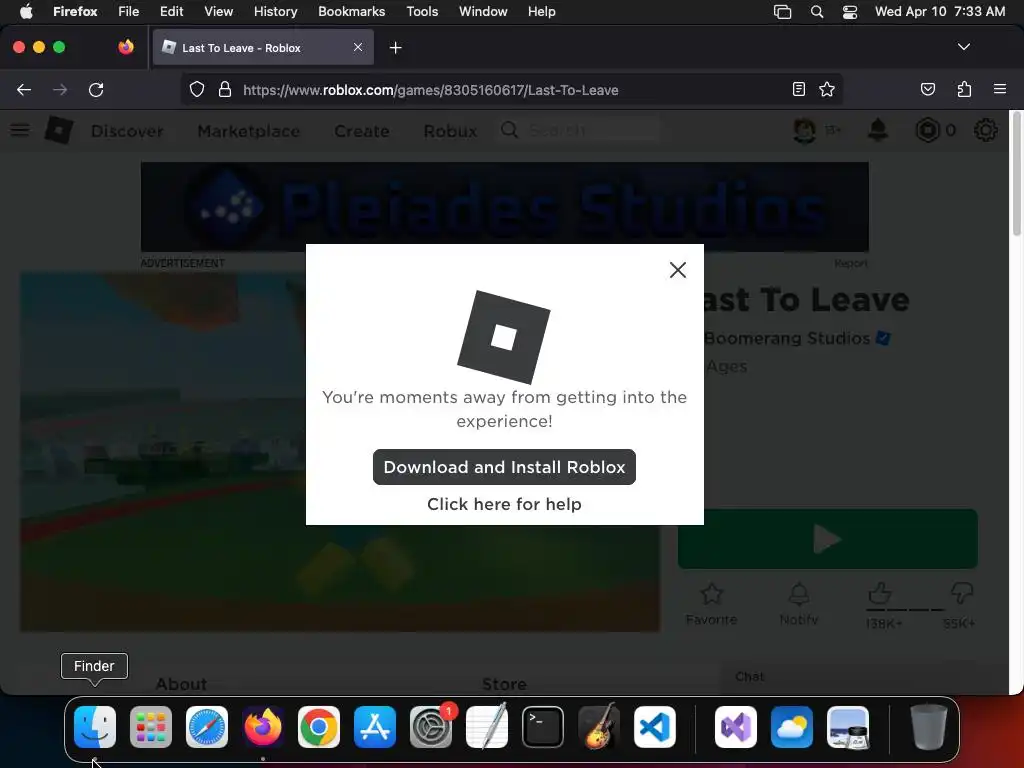View site security padlock details

pos(225,89)
